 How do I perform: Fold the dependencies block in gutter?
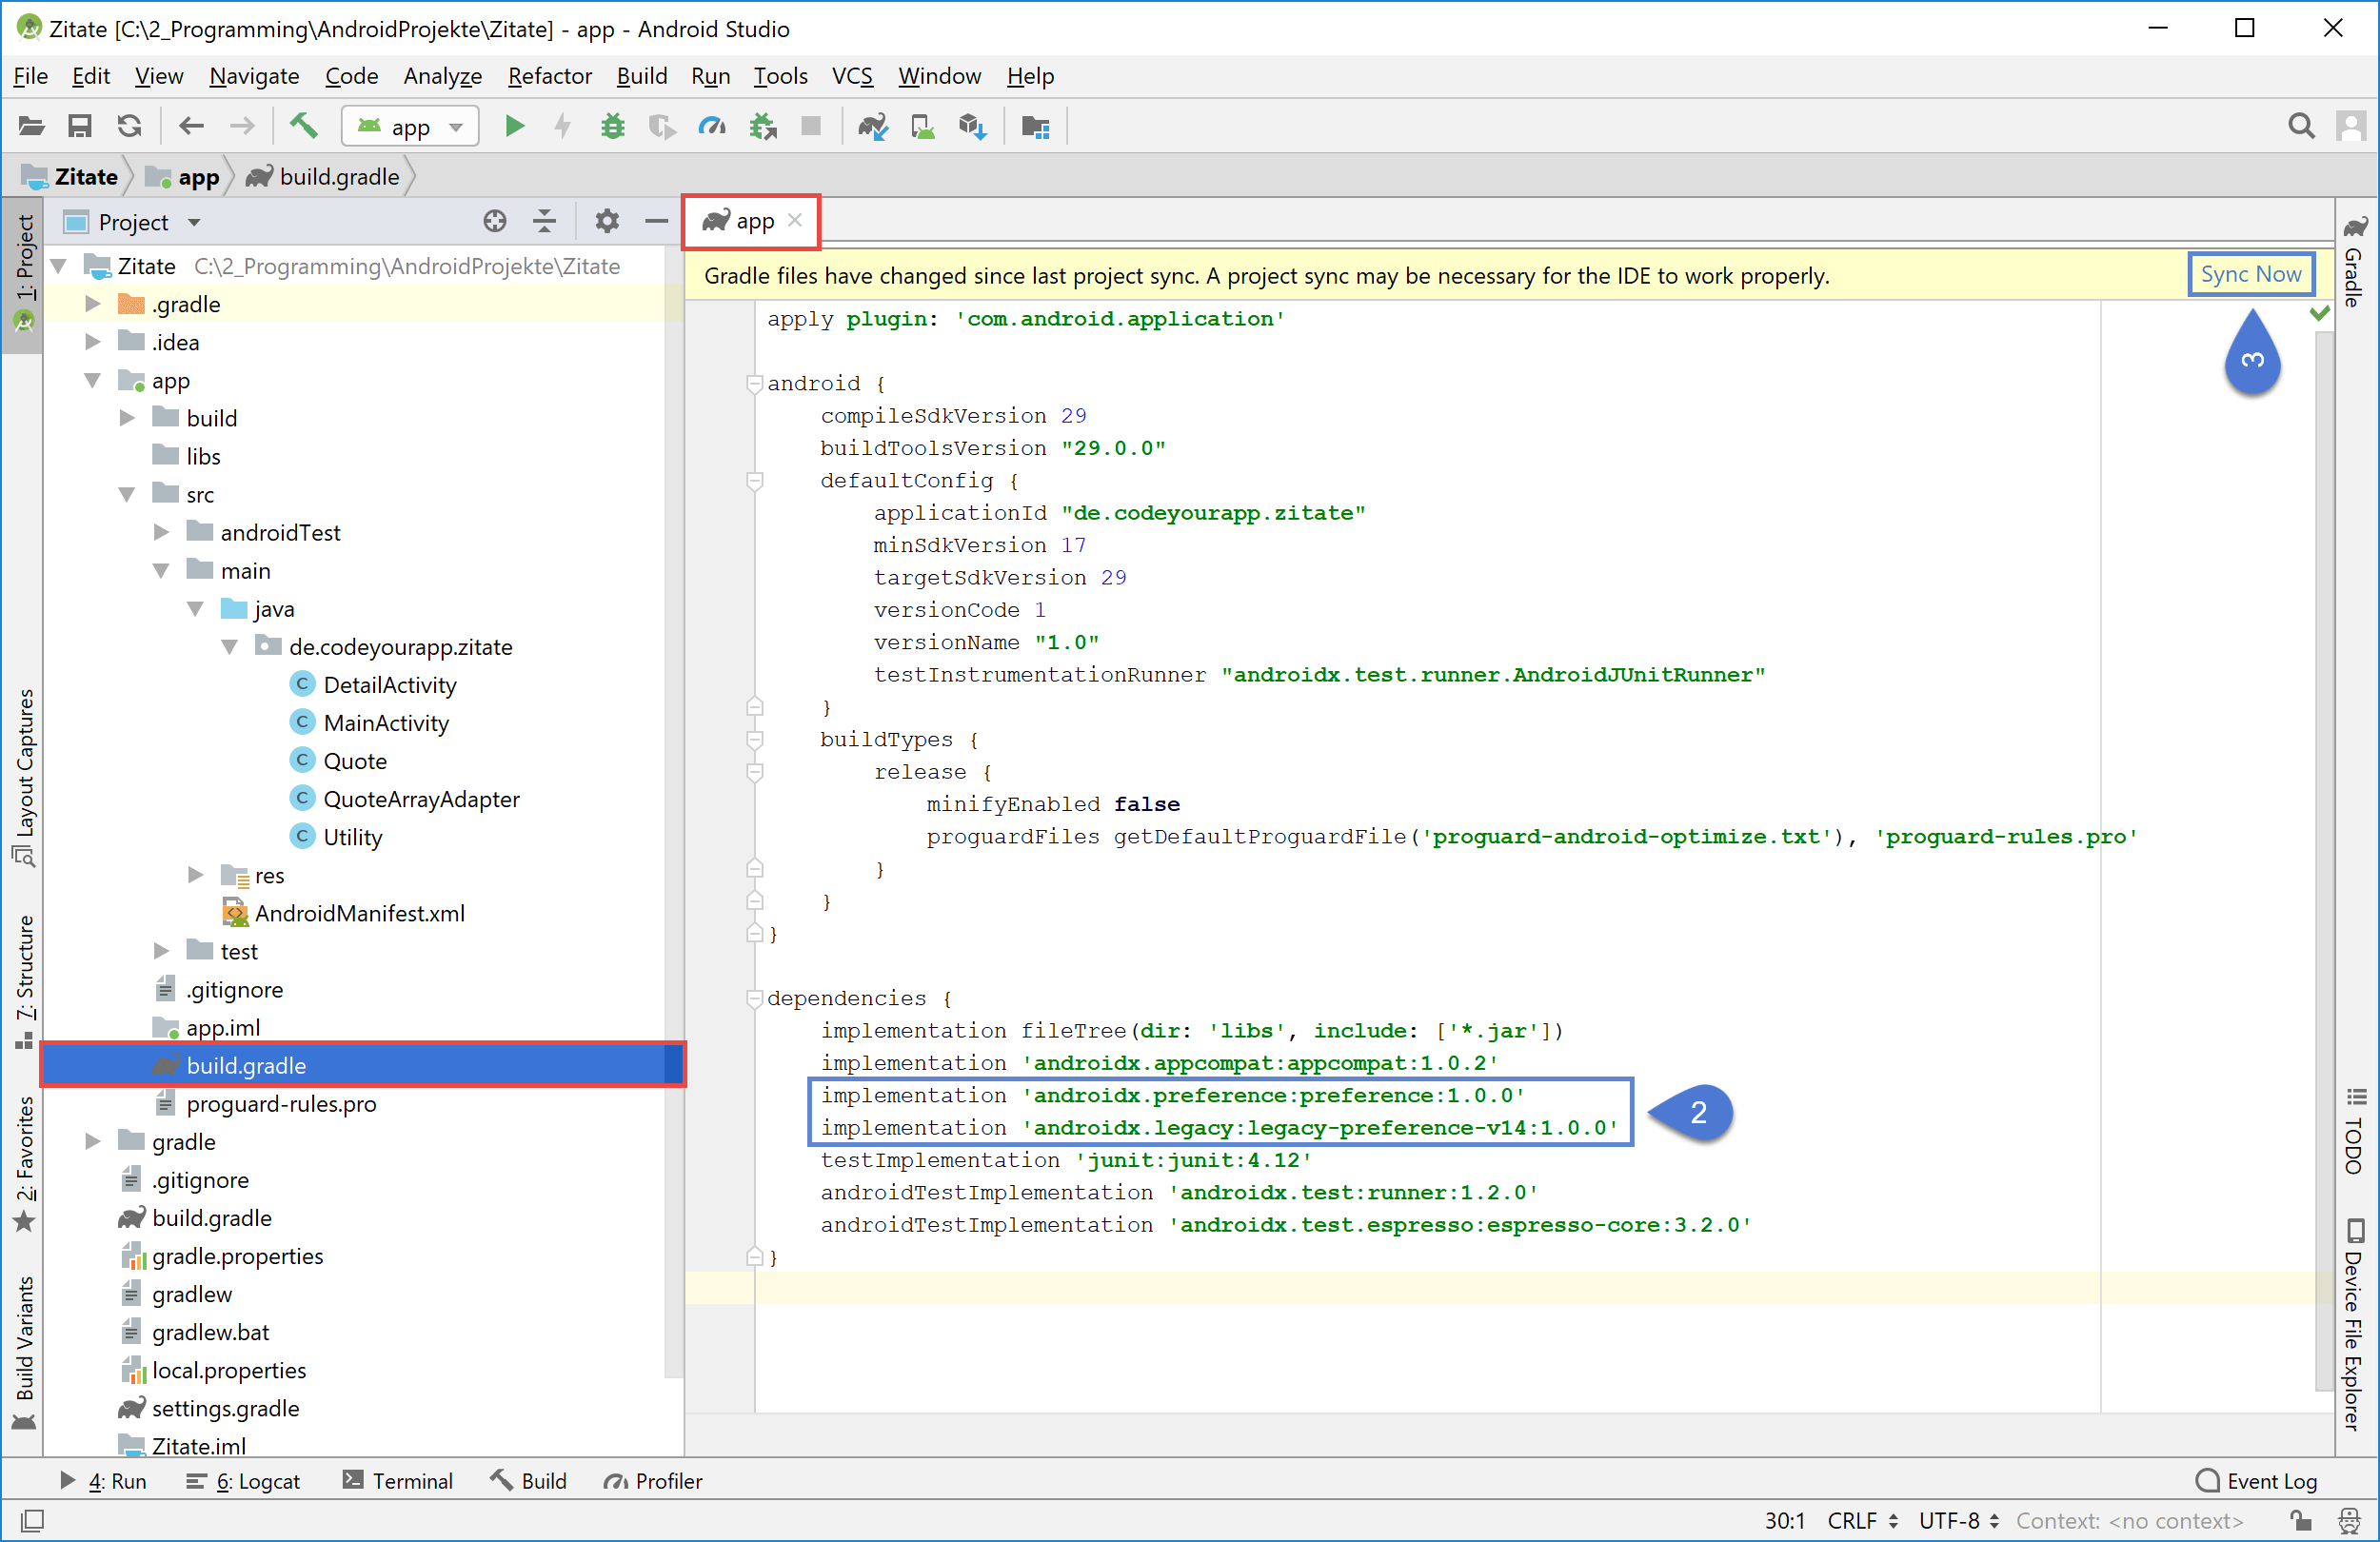pos(755,998)
